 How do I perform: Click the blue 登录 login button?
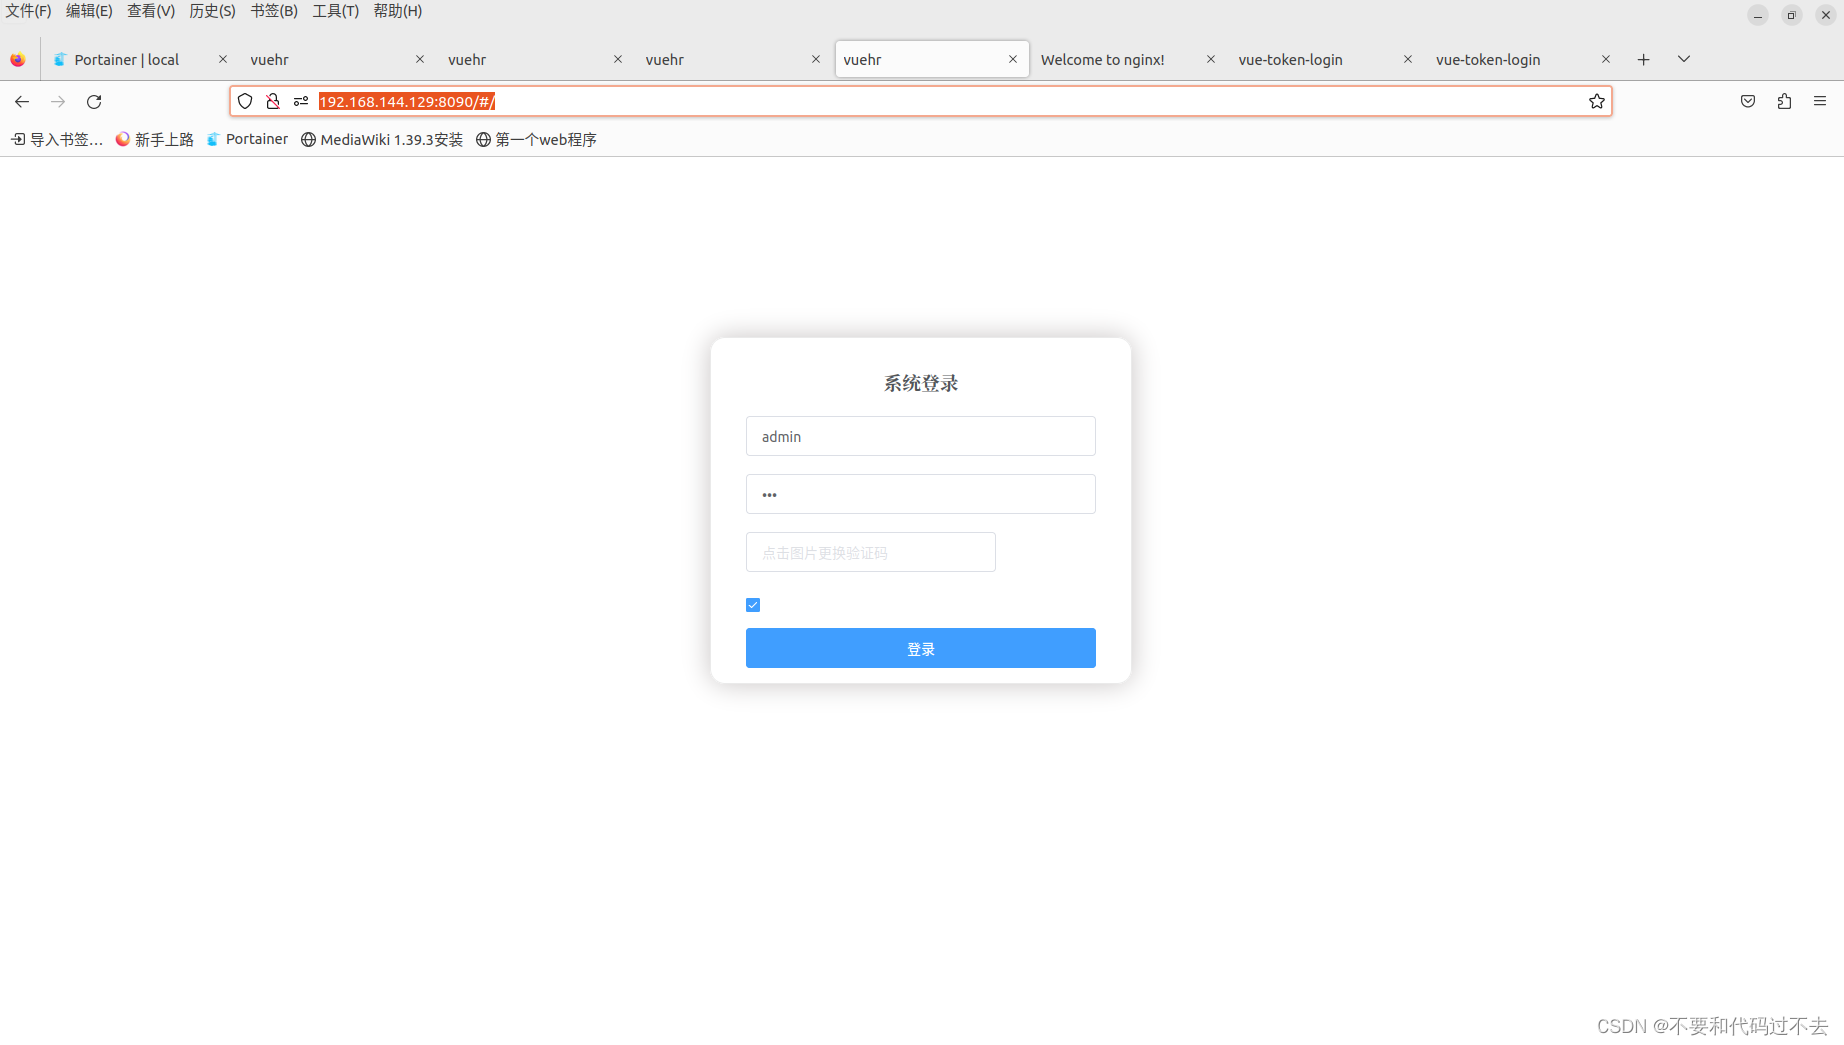[x=921, y=648]
